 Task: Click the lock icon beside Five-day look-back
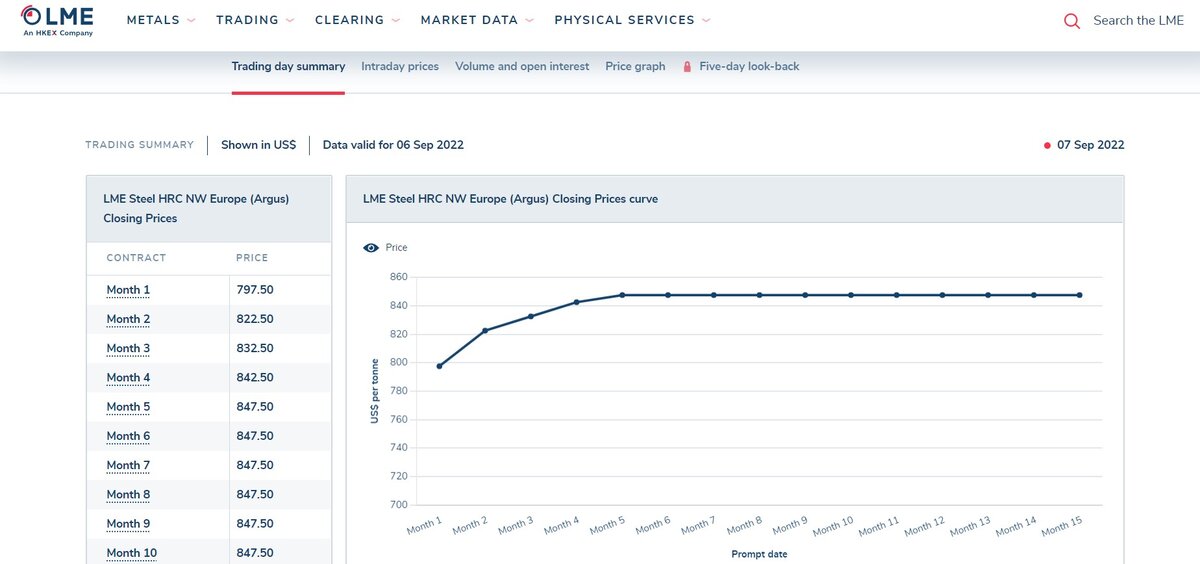click(x=687, y=67)
